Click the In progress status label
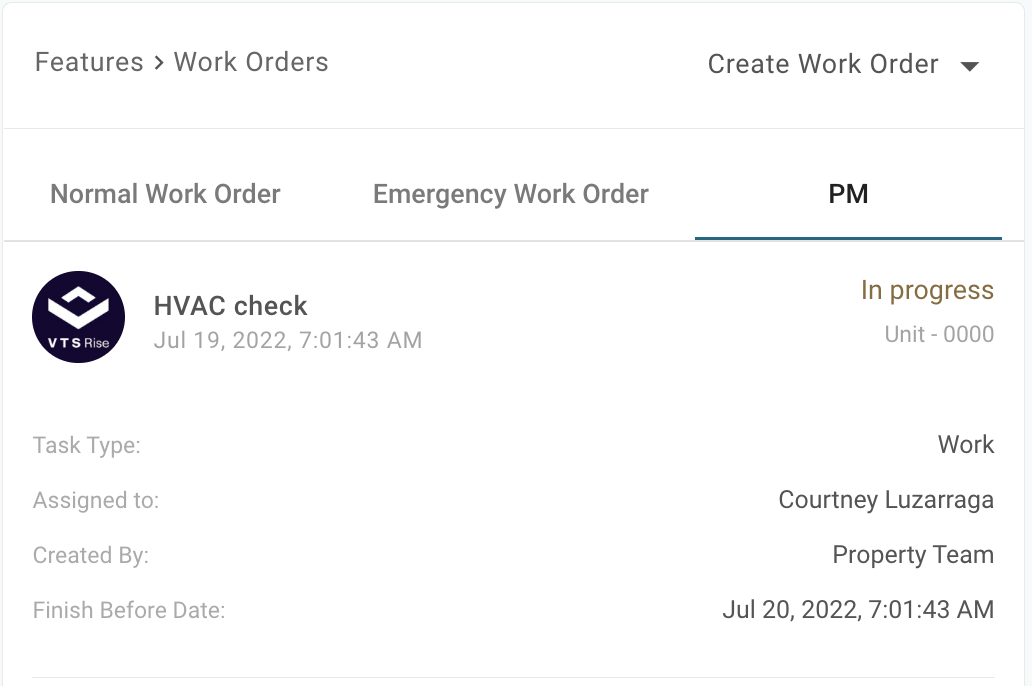This screenshot has width=1032, height=686. (927, 291)
